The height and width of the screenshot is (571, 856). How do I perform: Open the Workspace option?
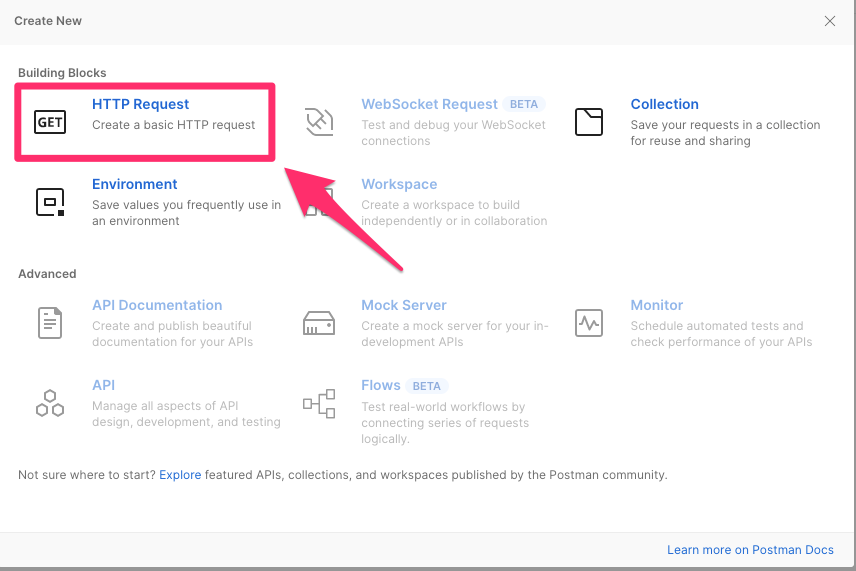click(x=399, y=184)
